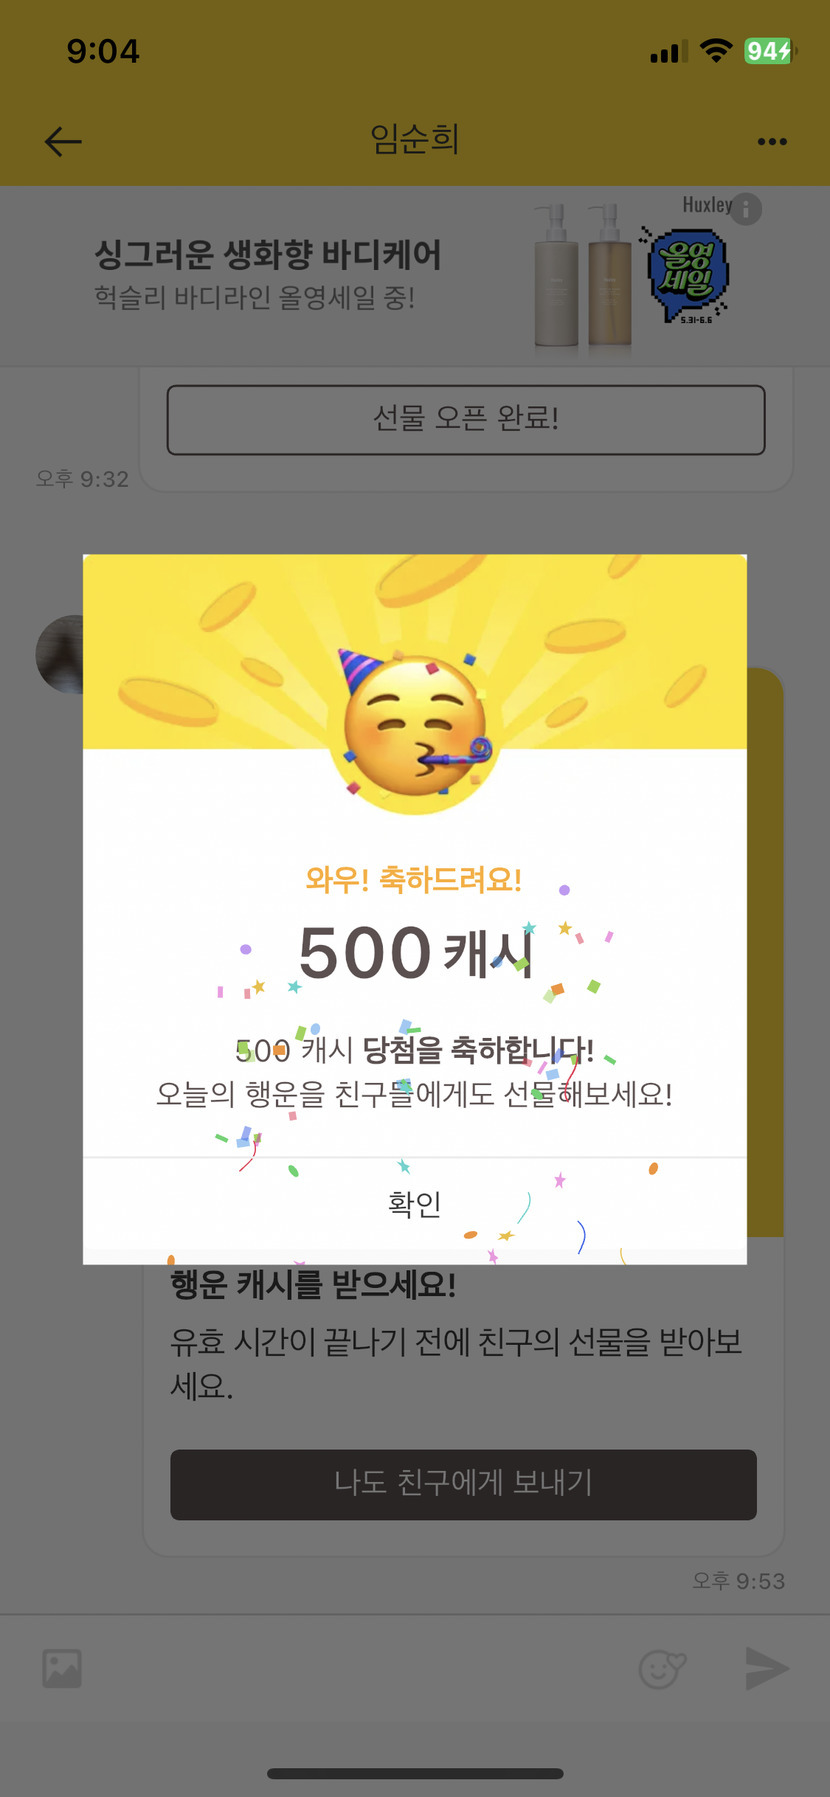
Task: Tap the chat title 임순희
Action: [414, 139]
